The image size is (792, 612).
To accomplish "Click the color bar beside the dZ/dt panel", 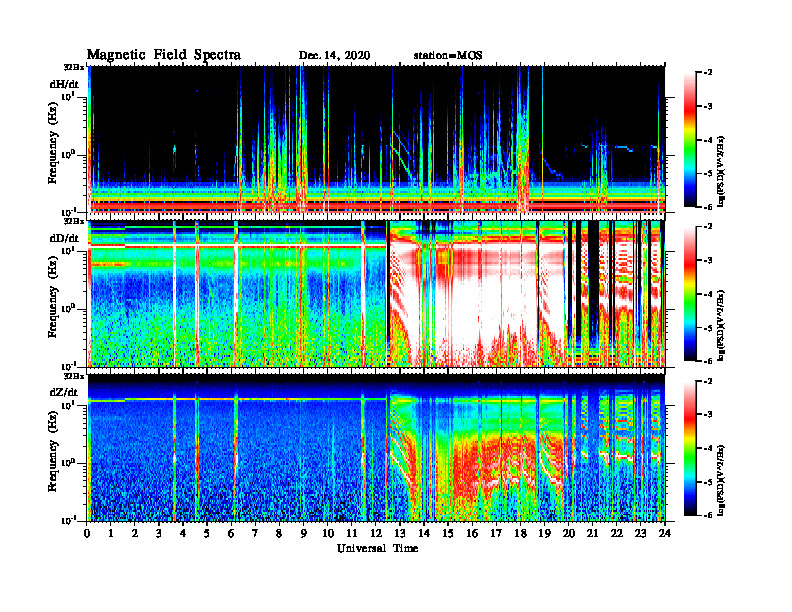I will tap(690, 448).
